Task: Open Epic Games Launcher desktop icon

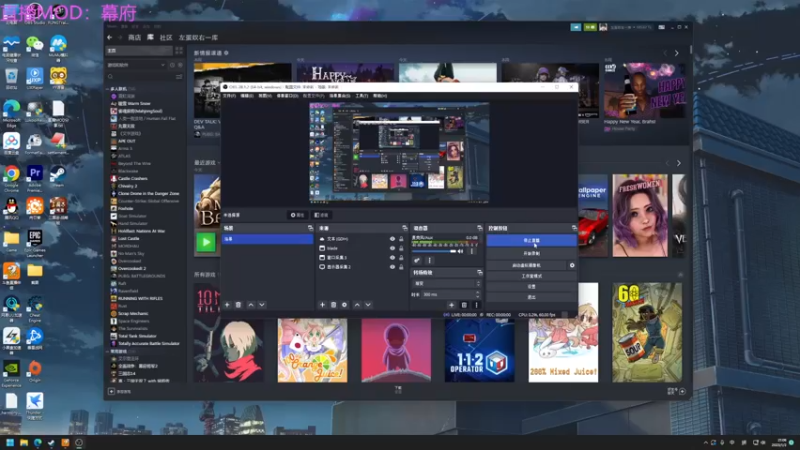Action: click(x=35, y=243)
